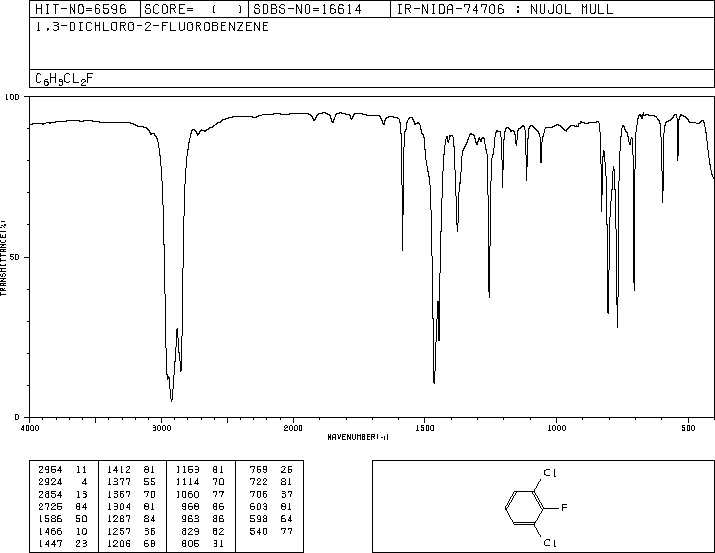The height and width of the screenshot is (553, 715).
Task: Click the 2964 peak value in the table
Action: pos(50,470)
